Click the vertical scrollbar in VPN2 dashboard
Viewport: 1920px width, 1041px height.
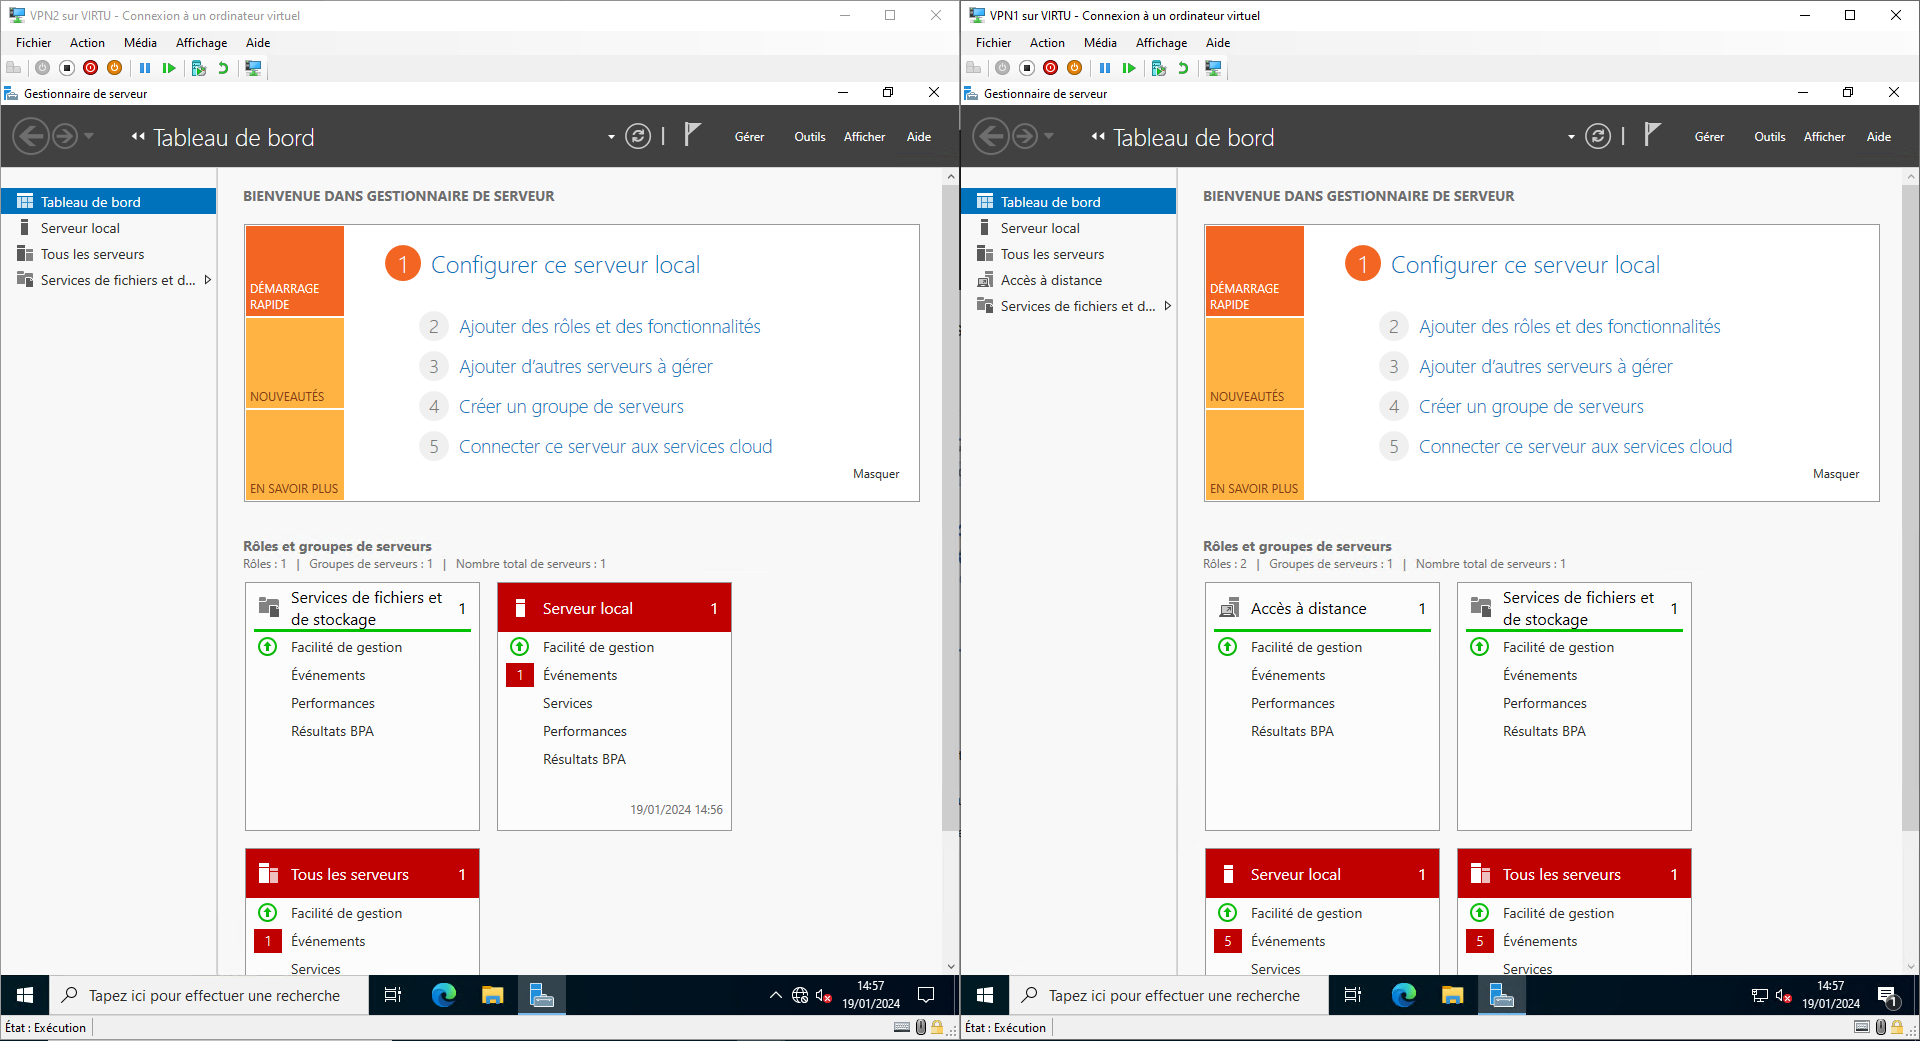950,500
